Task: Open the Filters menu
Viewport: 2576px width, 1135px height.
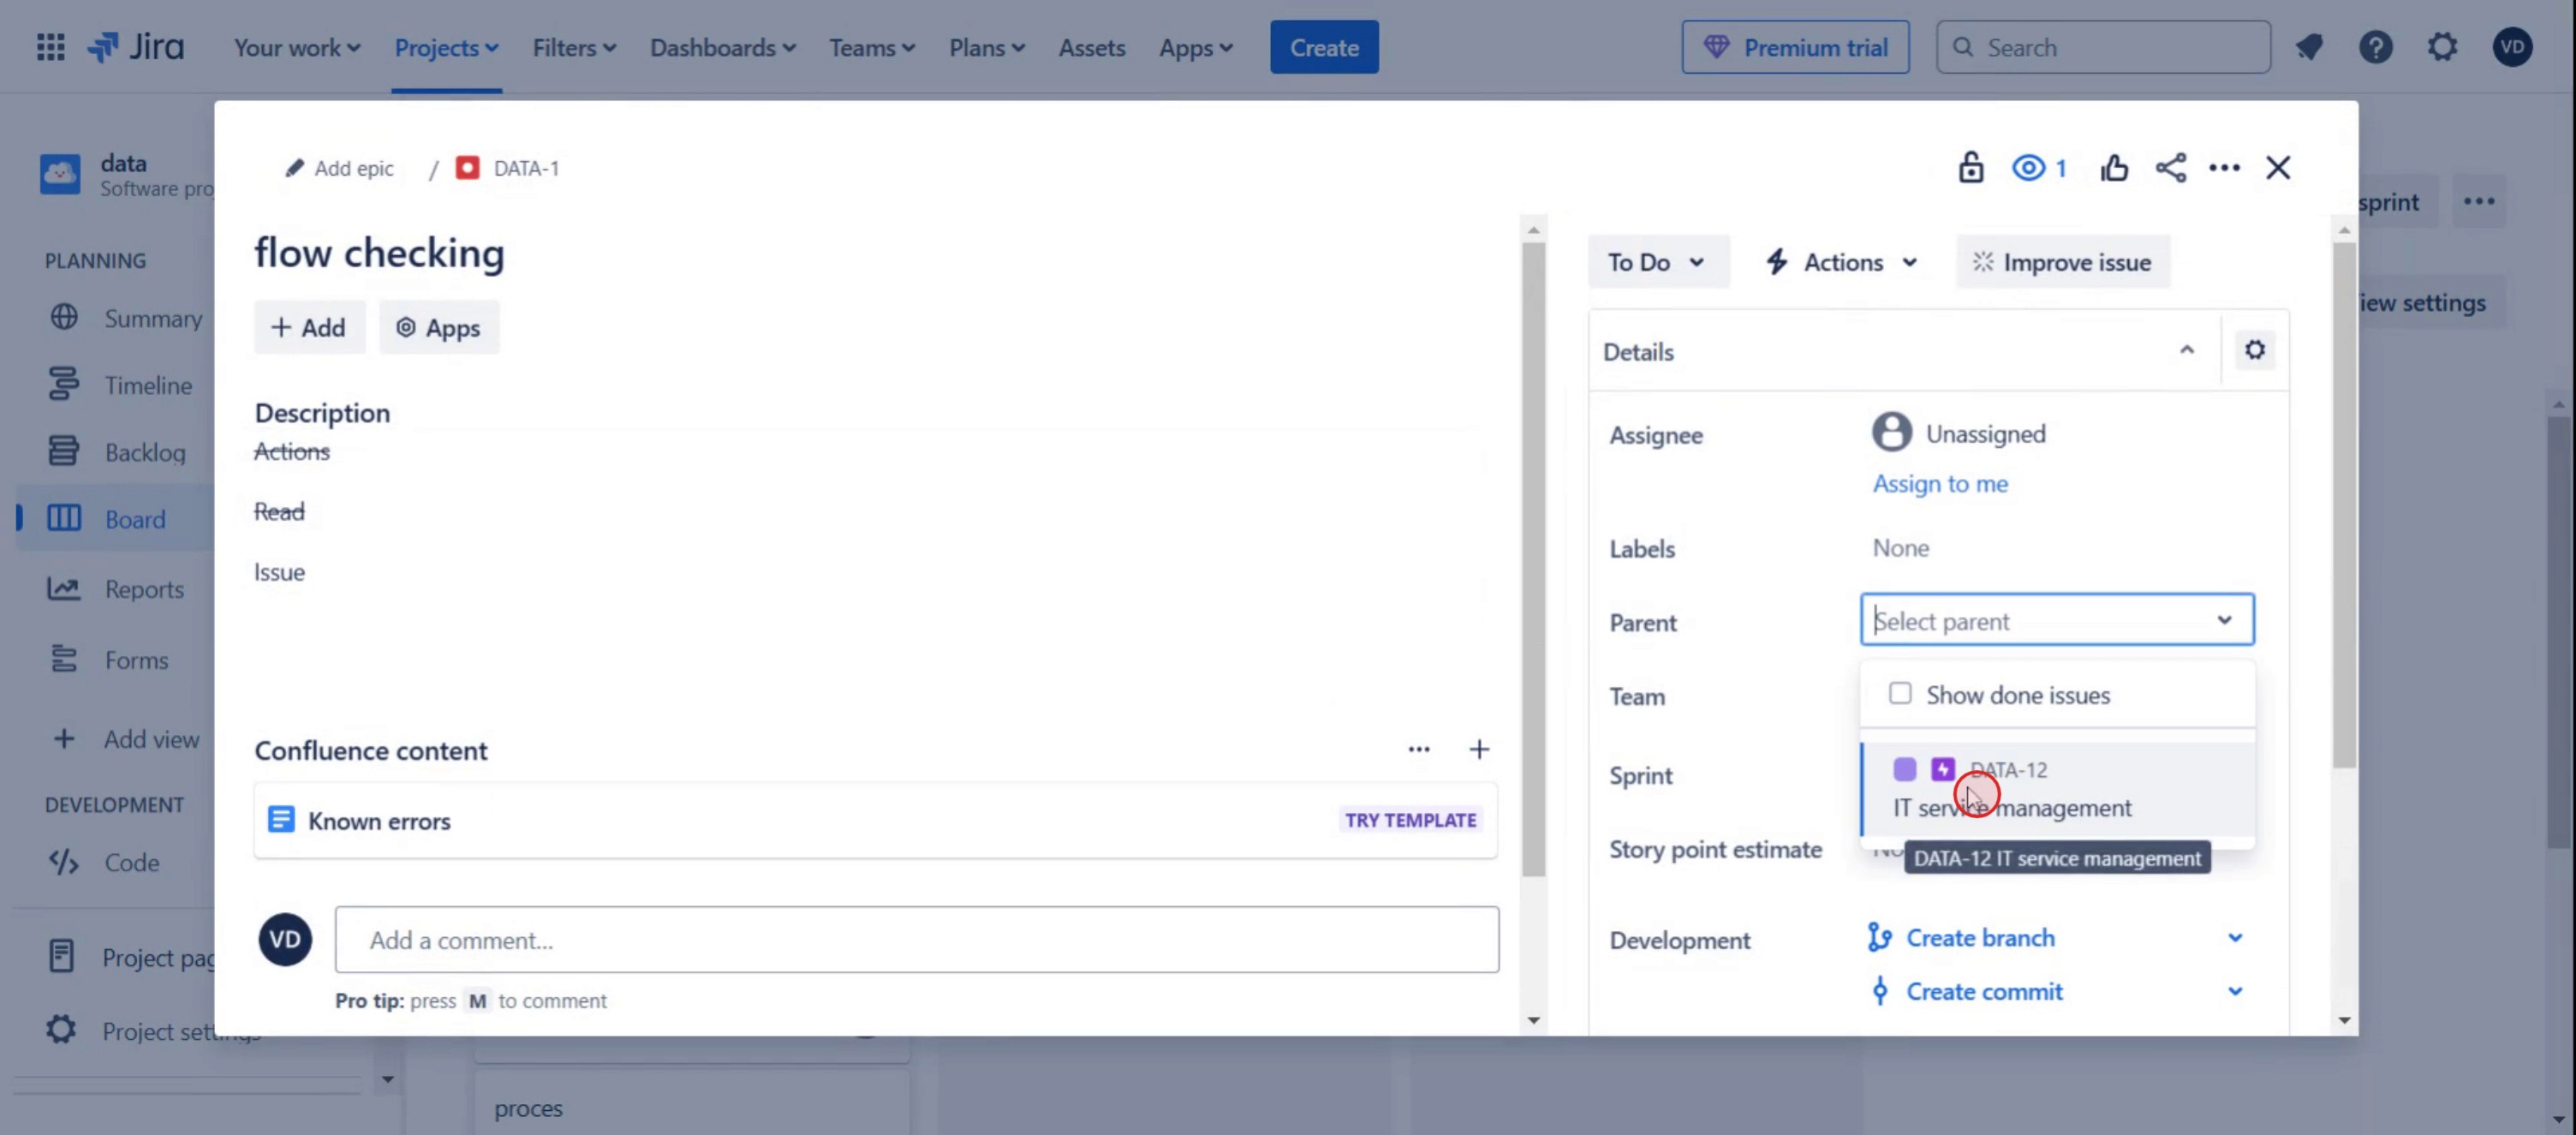Action: pos(574,47)
